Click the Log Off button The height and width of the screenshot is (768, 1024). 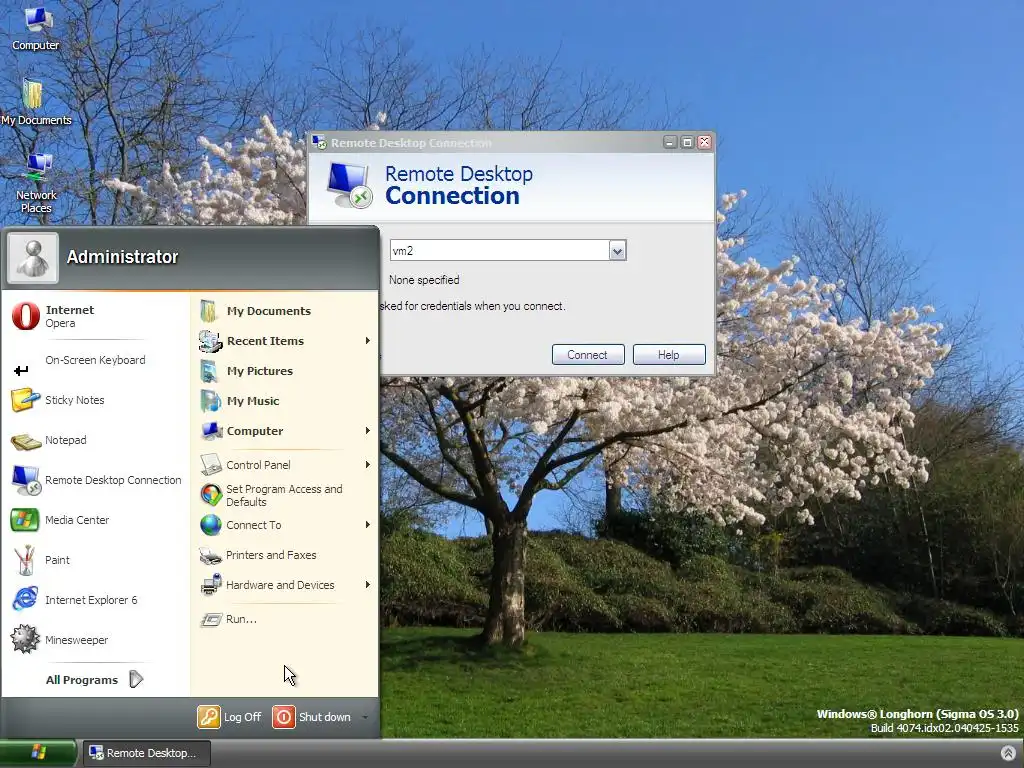point(230,717)
